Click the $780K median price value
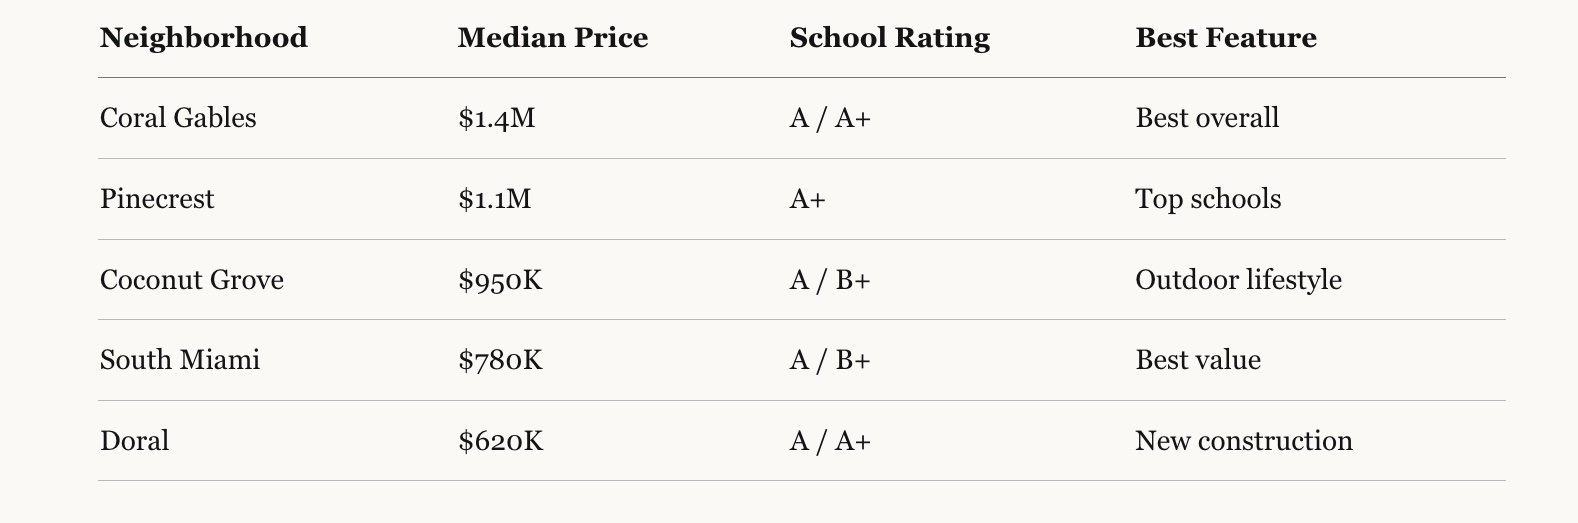 [500, 360]
